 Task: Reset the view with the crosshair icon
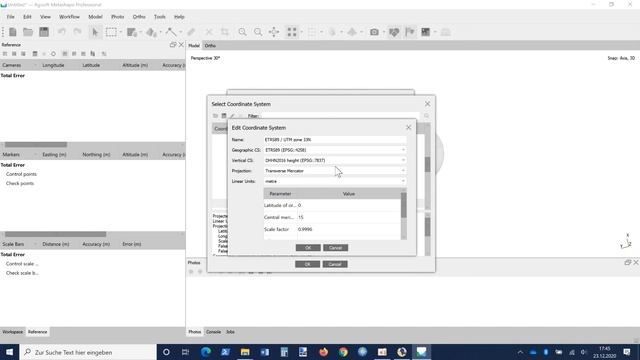pyautogui.click(x=274, y=32)
